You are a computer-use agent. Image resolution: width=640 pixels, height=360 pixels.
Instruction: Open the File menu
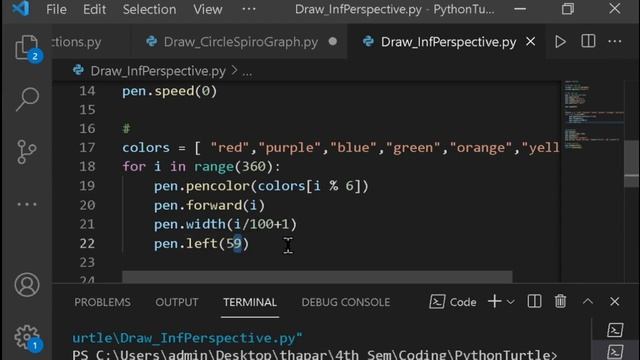coord(56,9)
